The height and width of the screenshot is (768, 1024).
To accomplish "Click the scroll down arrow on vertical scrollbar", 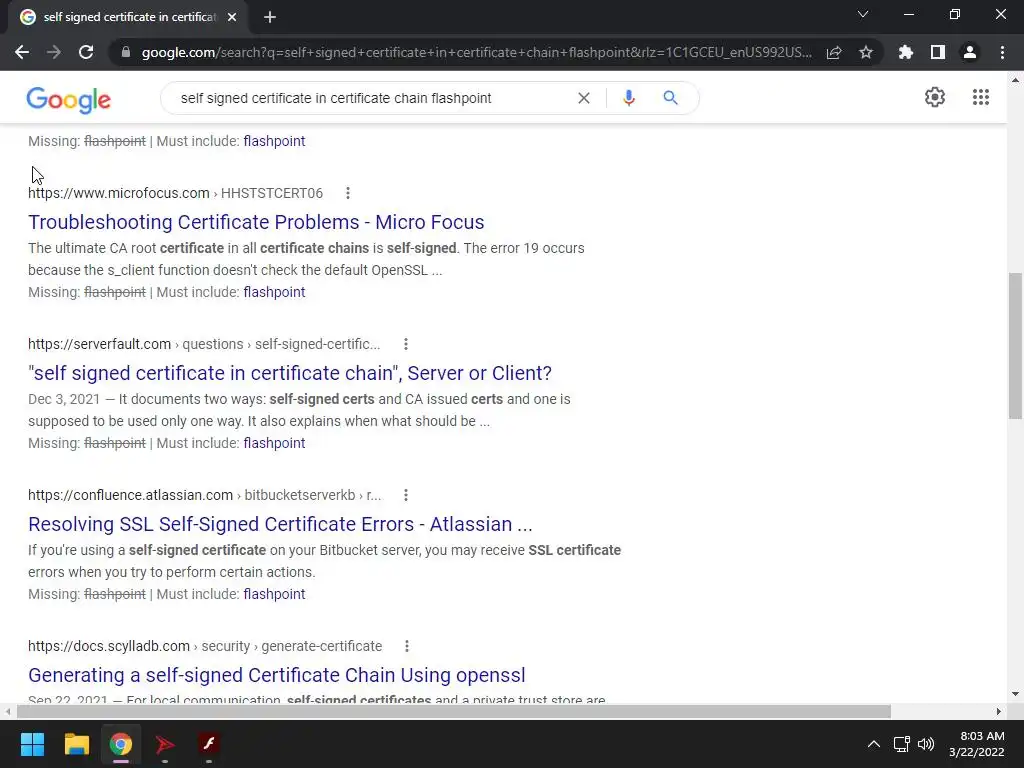I will click(1015, 694).
